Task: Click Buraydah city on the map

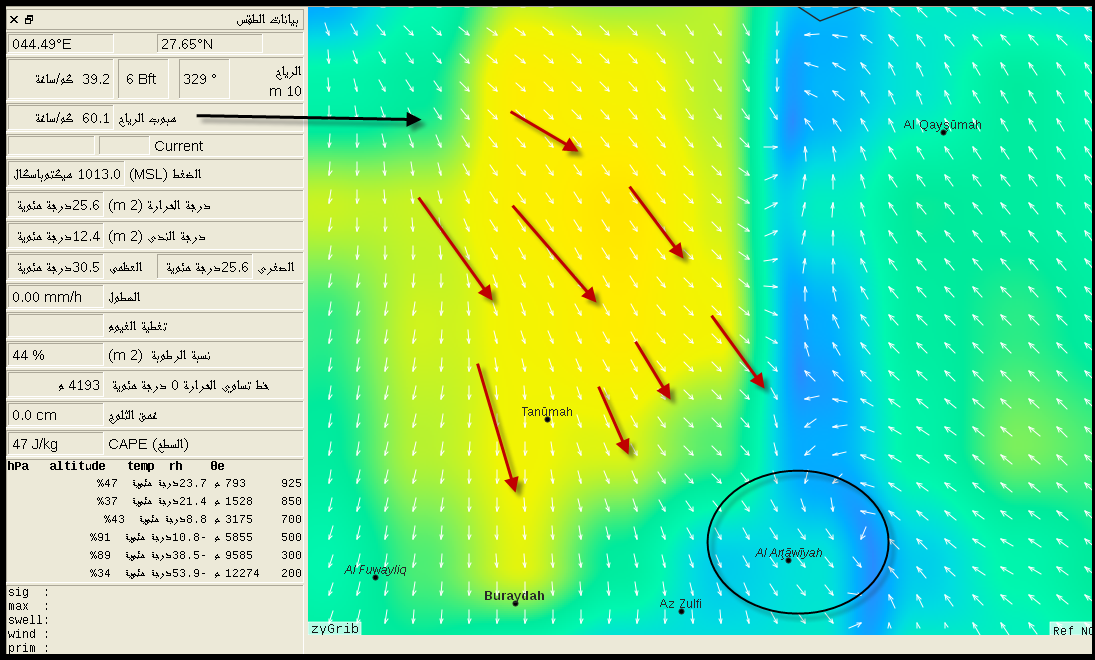Action: 514,596
